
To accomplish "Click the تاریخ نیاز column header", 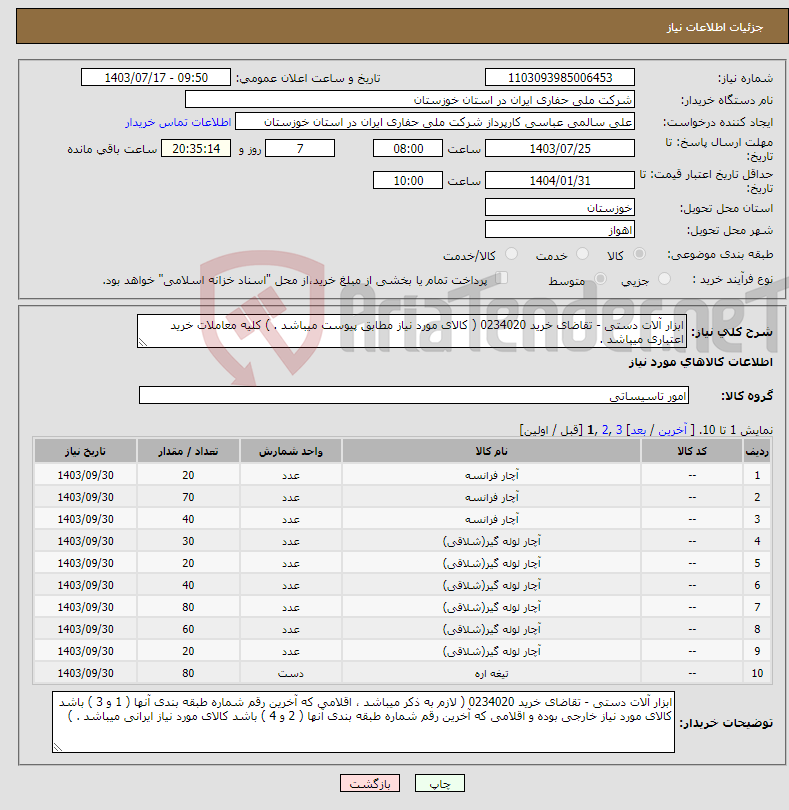I will click(85, 451).
